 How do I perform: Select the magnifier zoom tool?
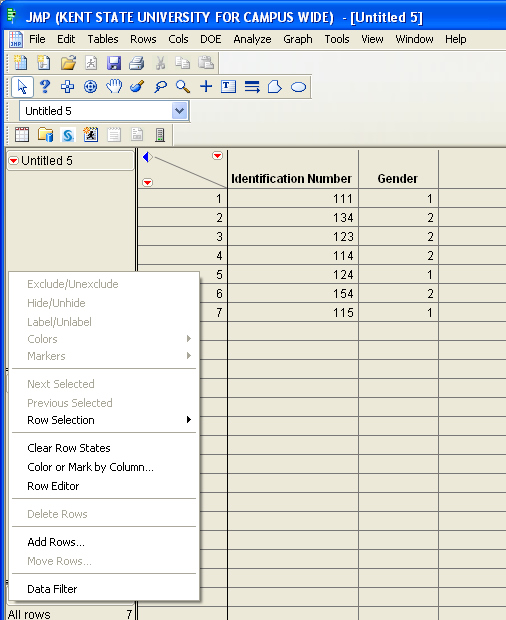coord(183,87)
